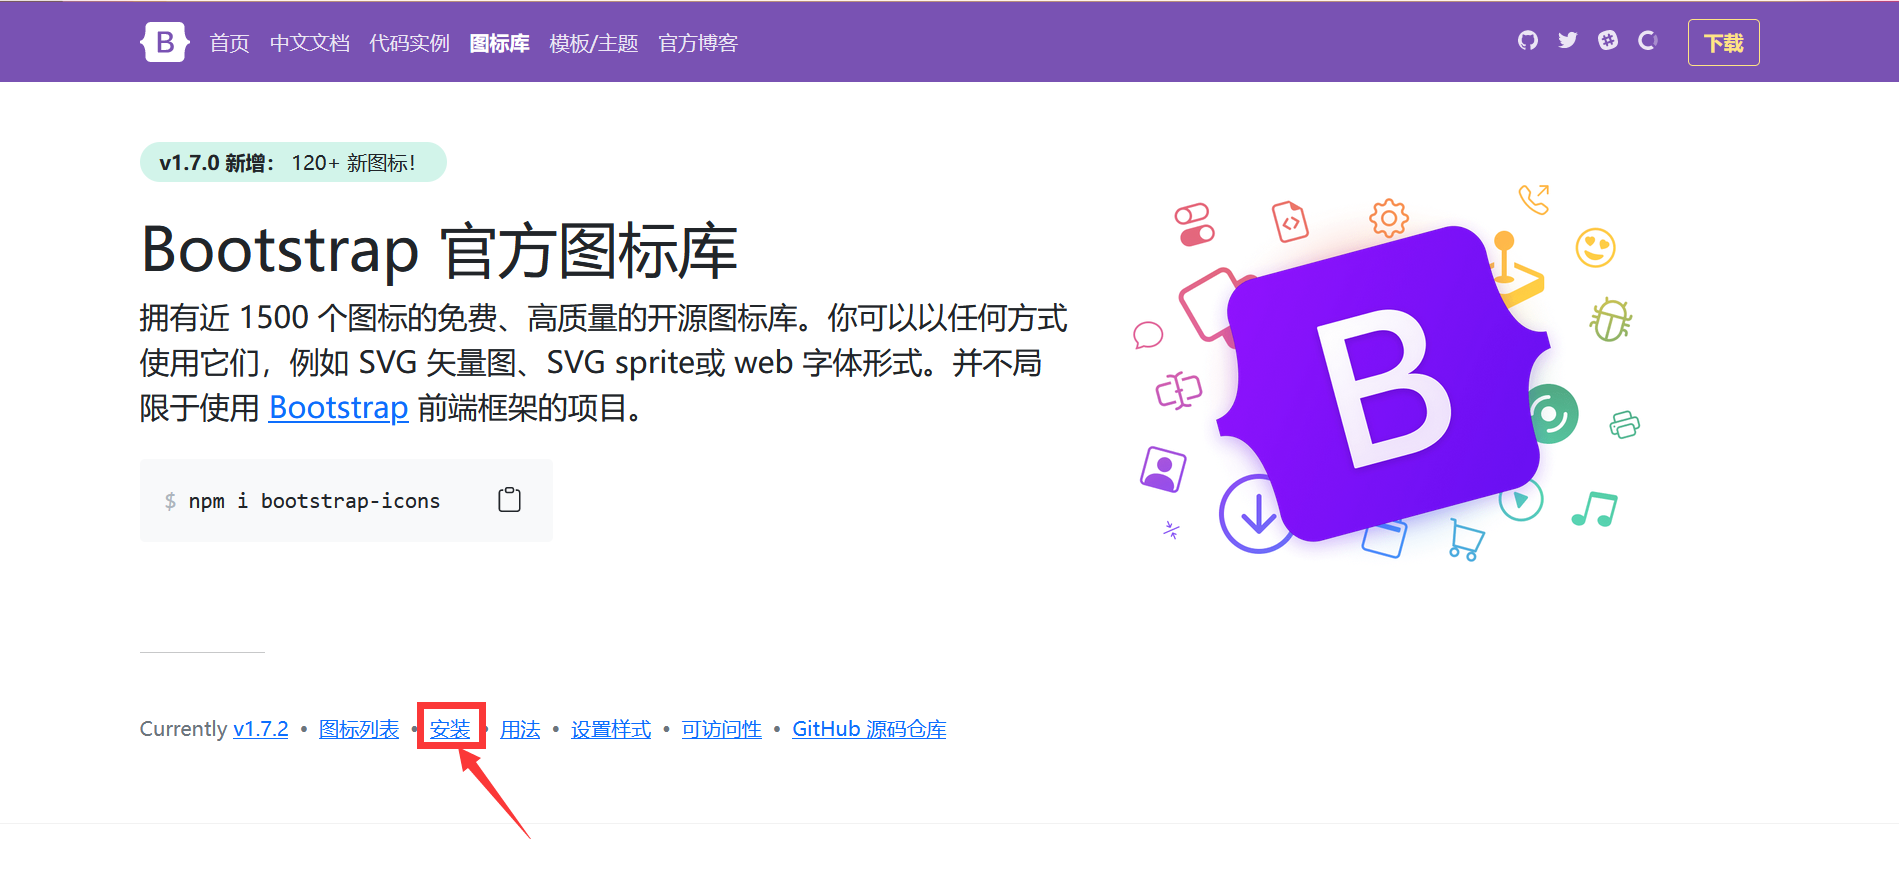Image resolution: width=1899 pixels, height=883 pixels.
Task: Open 中文文档 from the top navigation
Action: coord(309,43)
